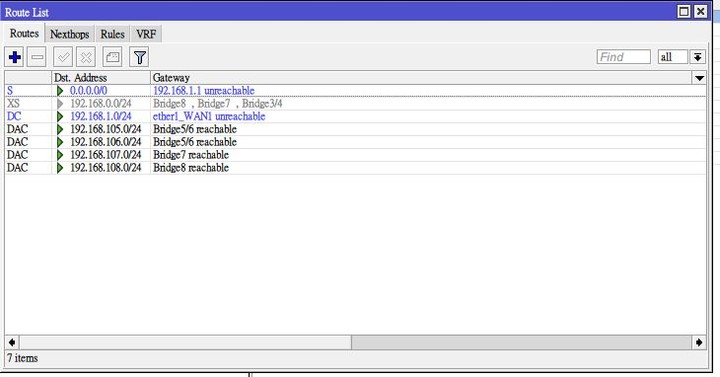Click gateway 'Bridge8 reachable'

pos(191,168)
